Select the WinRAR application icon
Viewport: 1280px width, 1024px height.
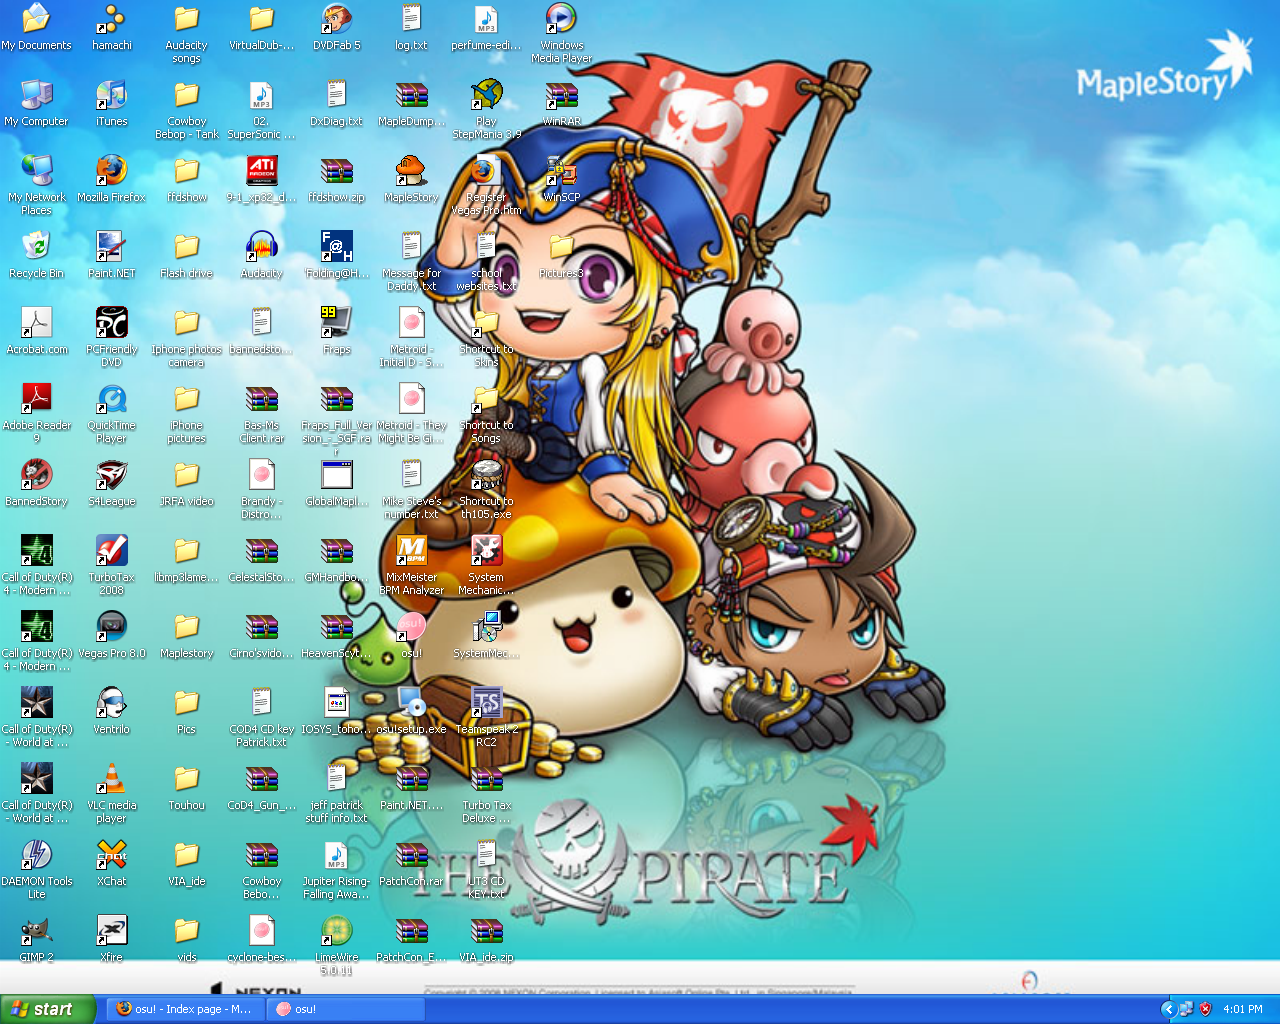pyautogui.click(x=561, y=95)
